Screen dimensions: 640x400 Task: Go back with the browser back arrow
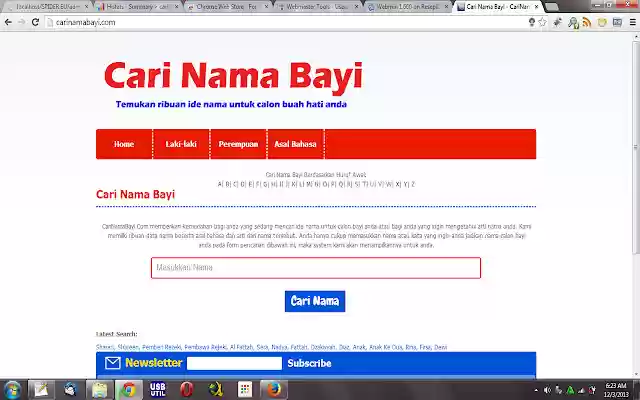(8, 22)
